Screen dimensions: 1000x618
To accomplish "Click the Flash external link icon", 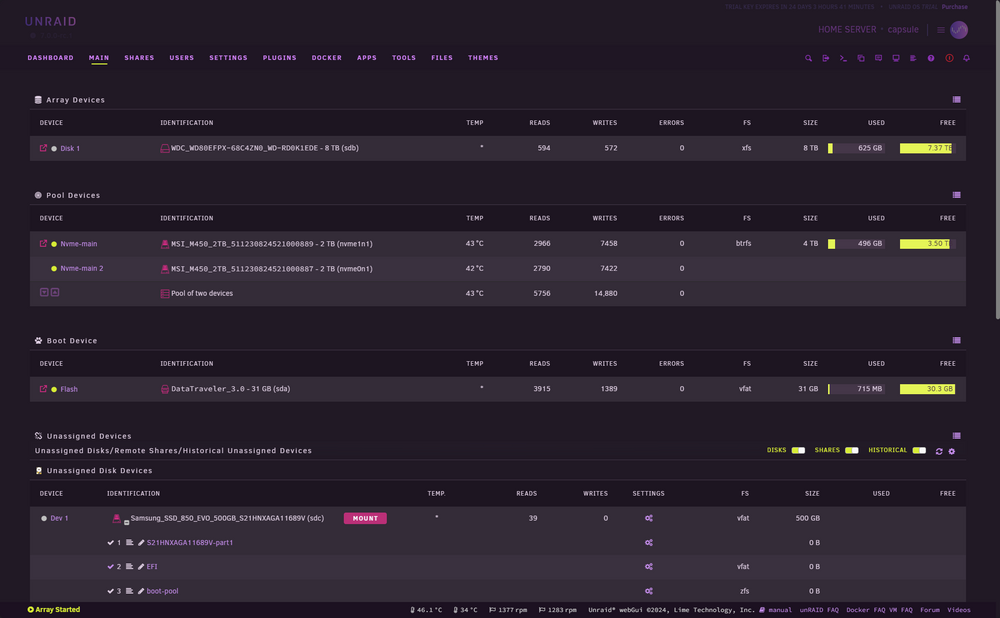I will [43, 388].
